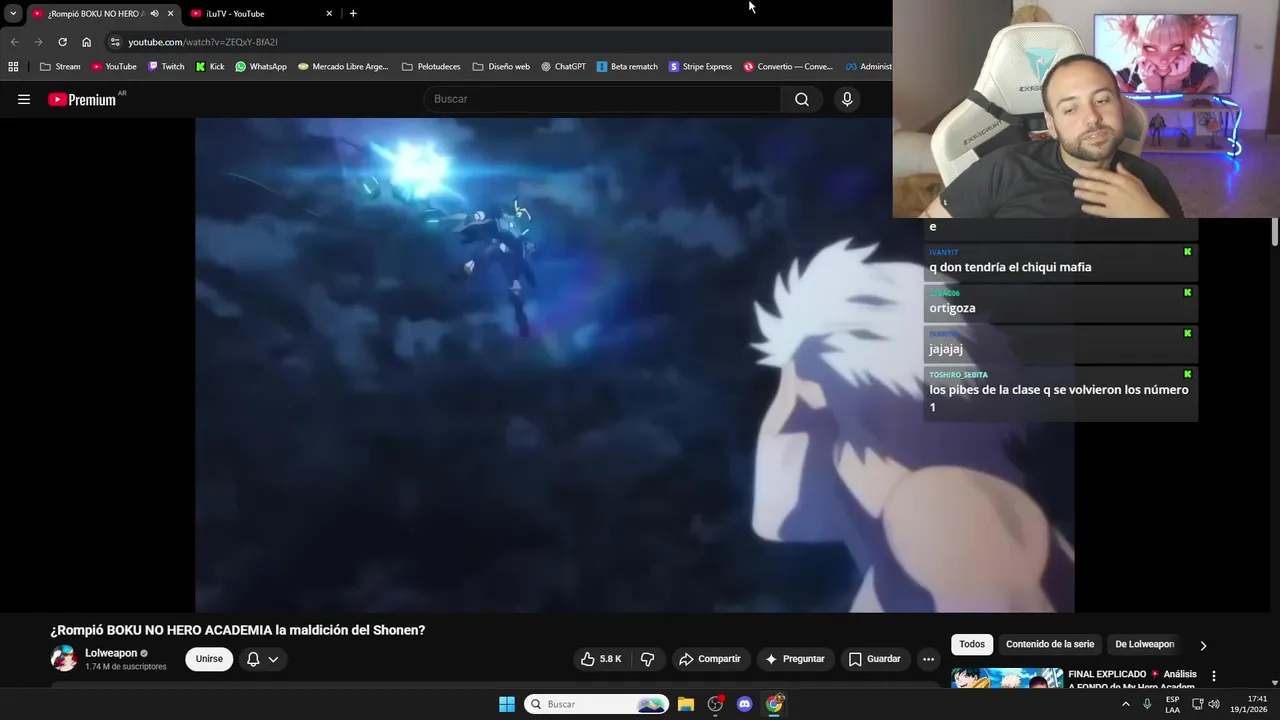The height and width of the screenshot is (720, 1280).
Task: Open more actions three-dot menu under video
Action: click(928, 659)
